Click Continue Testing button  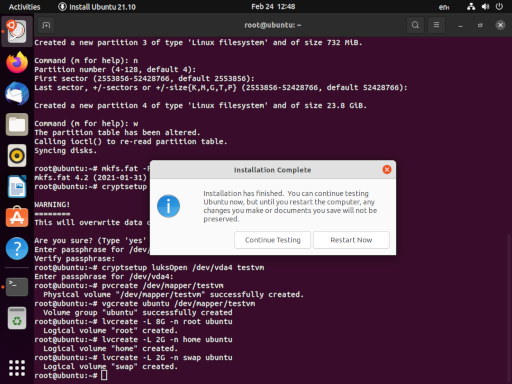tap(272, 240)
